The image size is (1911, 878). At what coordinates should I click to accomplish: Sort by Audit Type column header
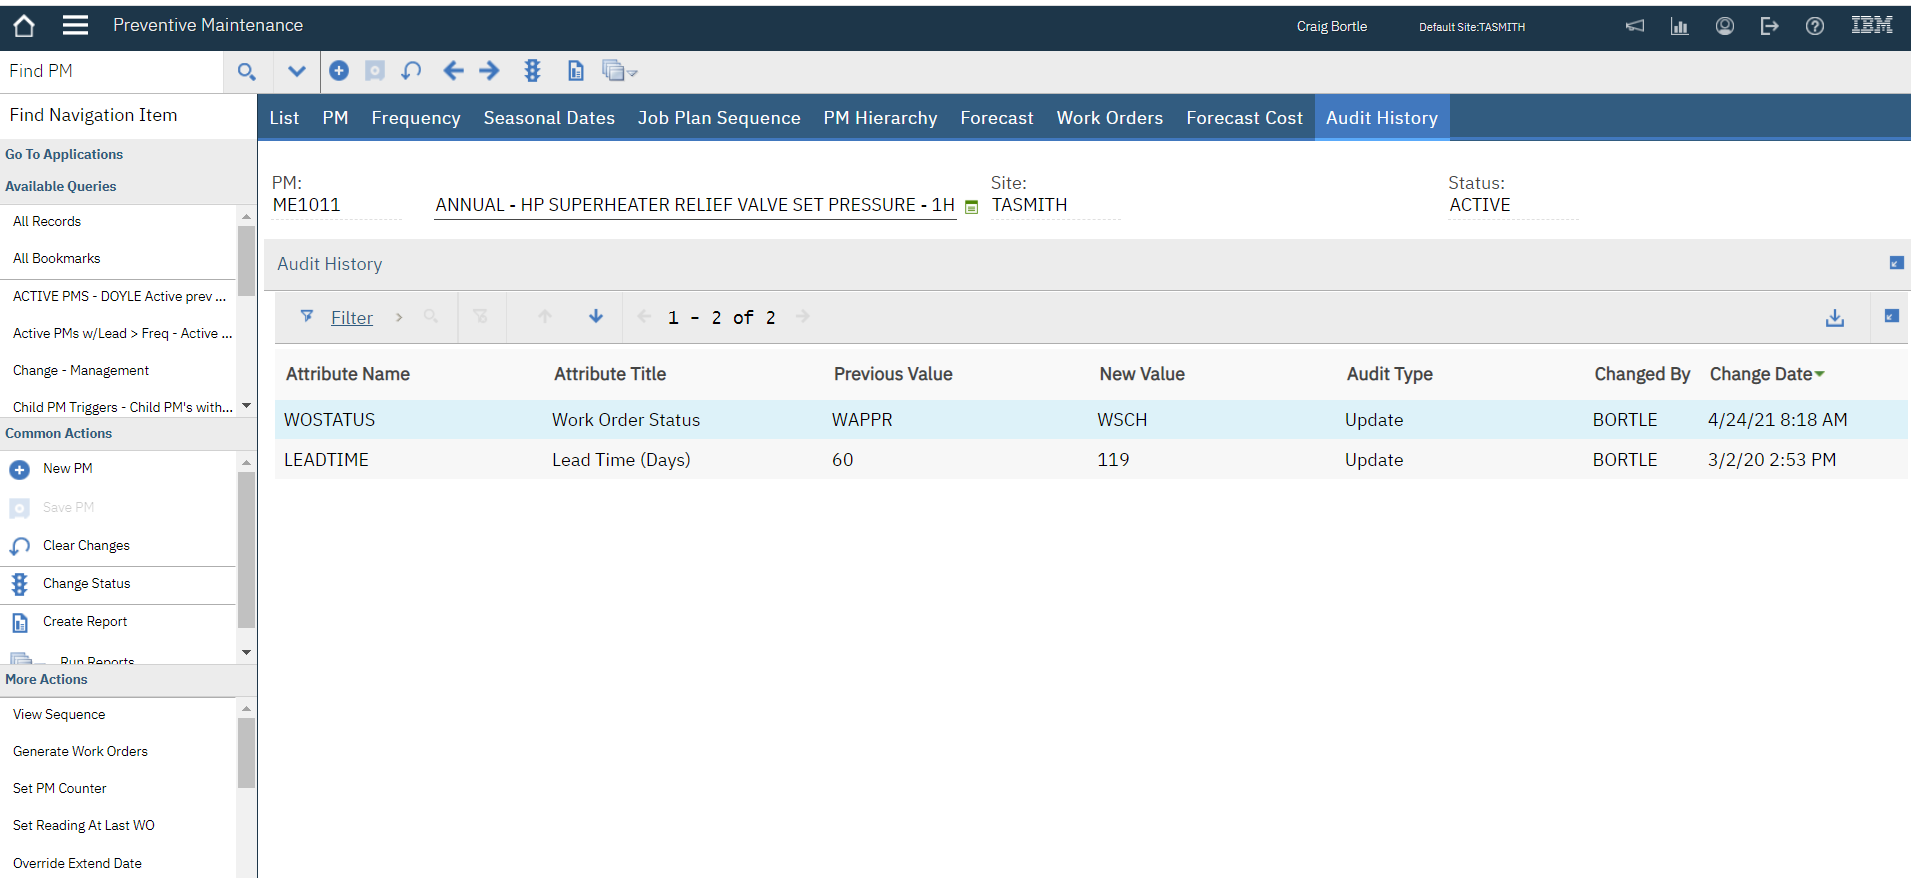[1390, 374]
